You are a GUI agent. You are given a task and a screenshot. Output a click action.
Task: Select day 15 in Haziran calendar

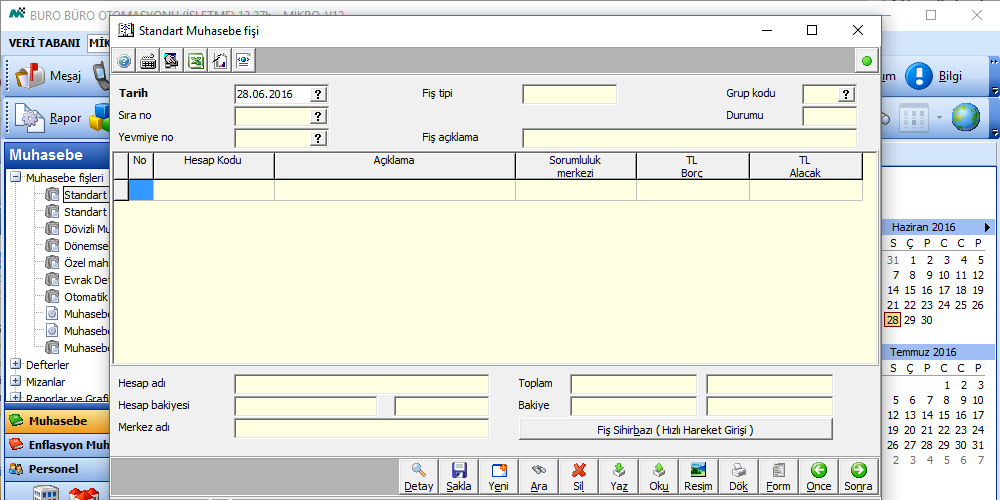pyautogui.click(x=910, y=290)
